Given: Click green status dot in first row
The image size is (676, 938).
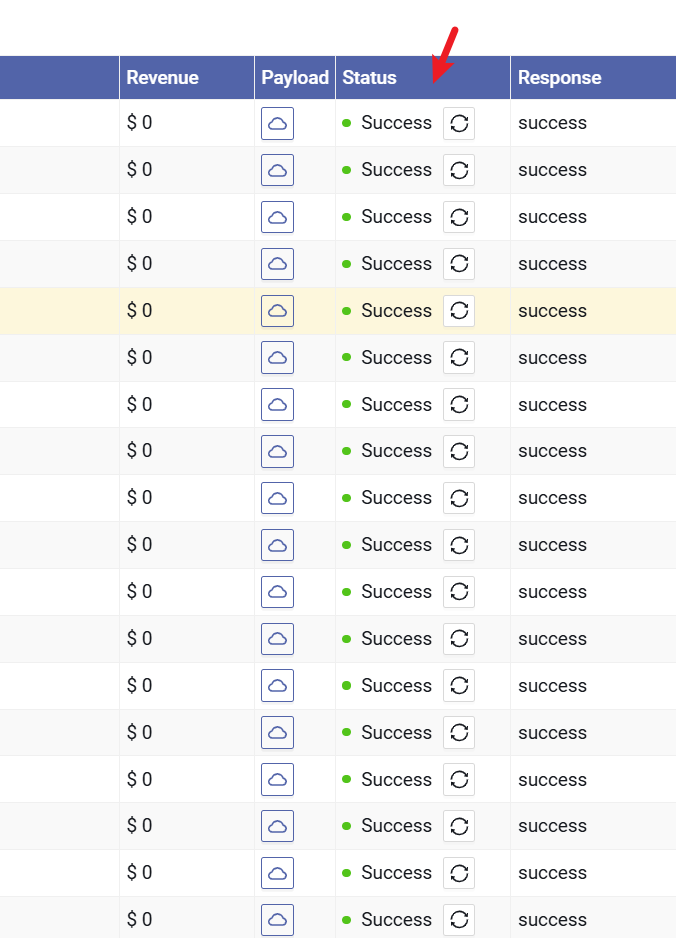Looking at the screenshot, I should point(347,123).
